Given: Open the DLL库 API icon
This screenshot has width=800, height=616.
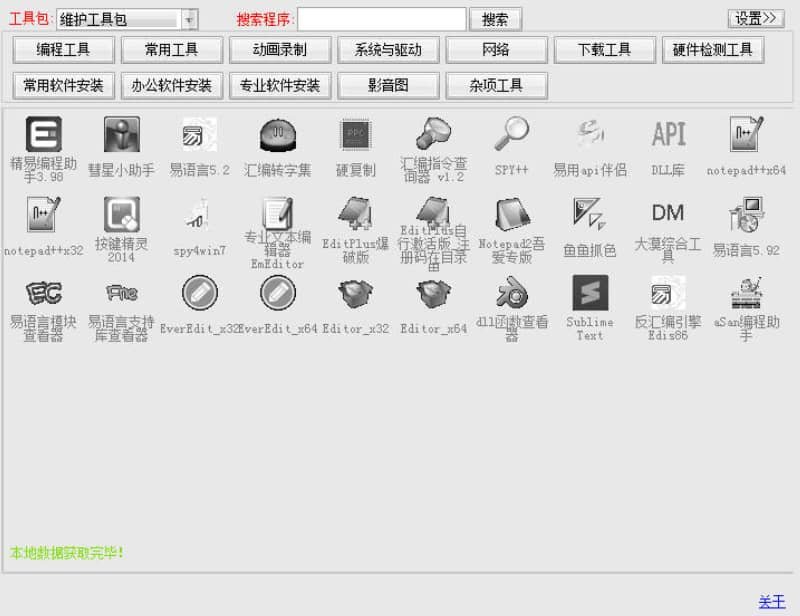Looking at the screenshot, I should click(x=668, y=135).
